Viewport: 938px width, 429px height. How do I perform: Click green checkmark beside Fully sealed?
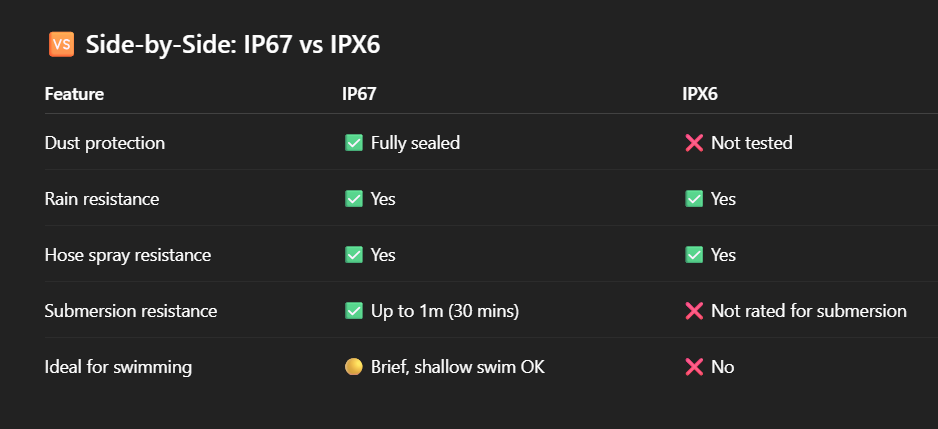(x=354, y=143)
